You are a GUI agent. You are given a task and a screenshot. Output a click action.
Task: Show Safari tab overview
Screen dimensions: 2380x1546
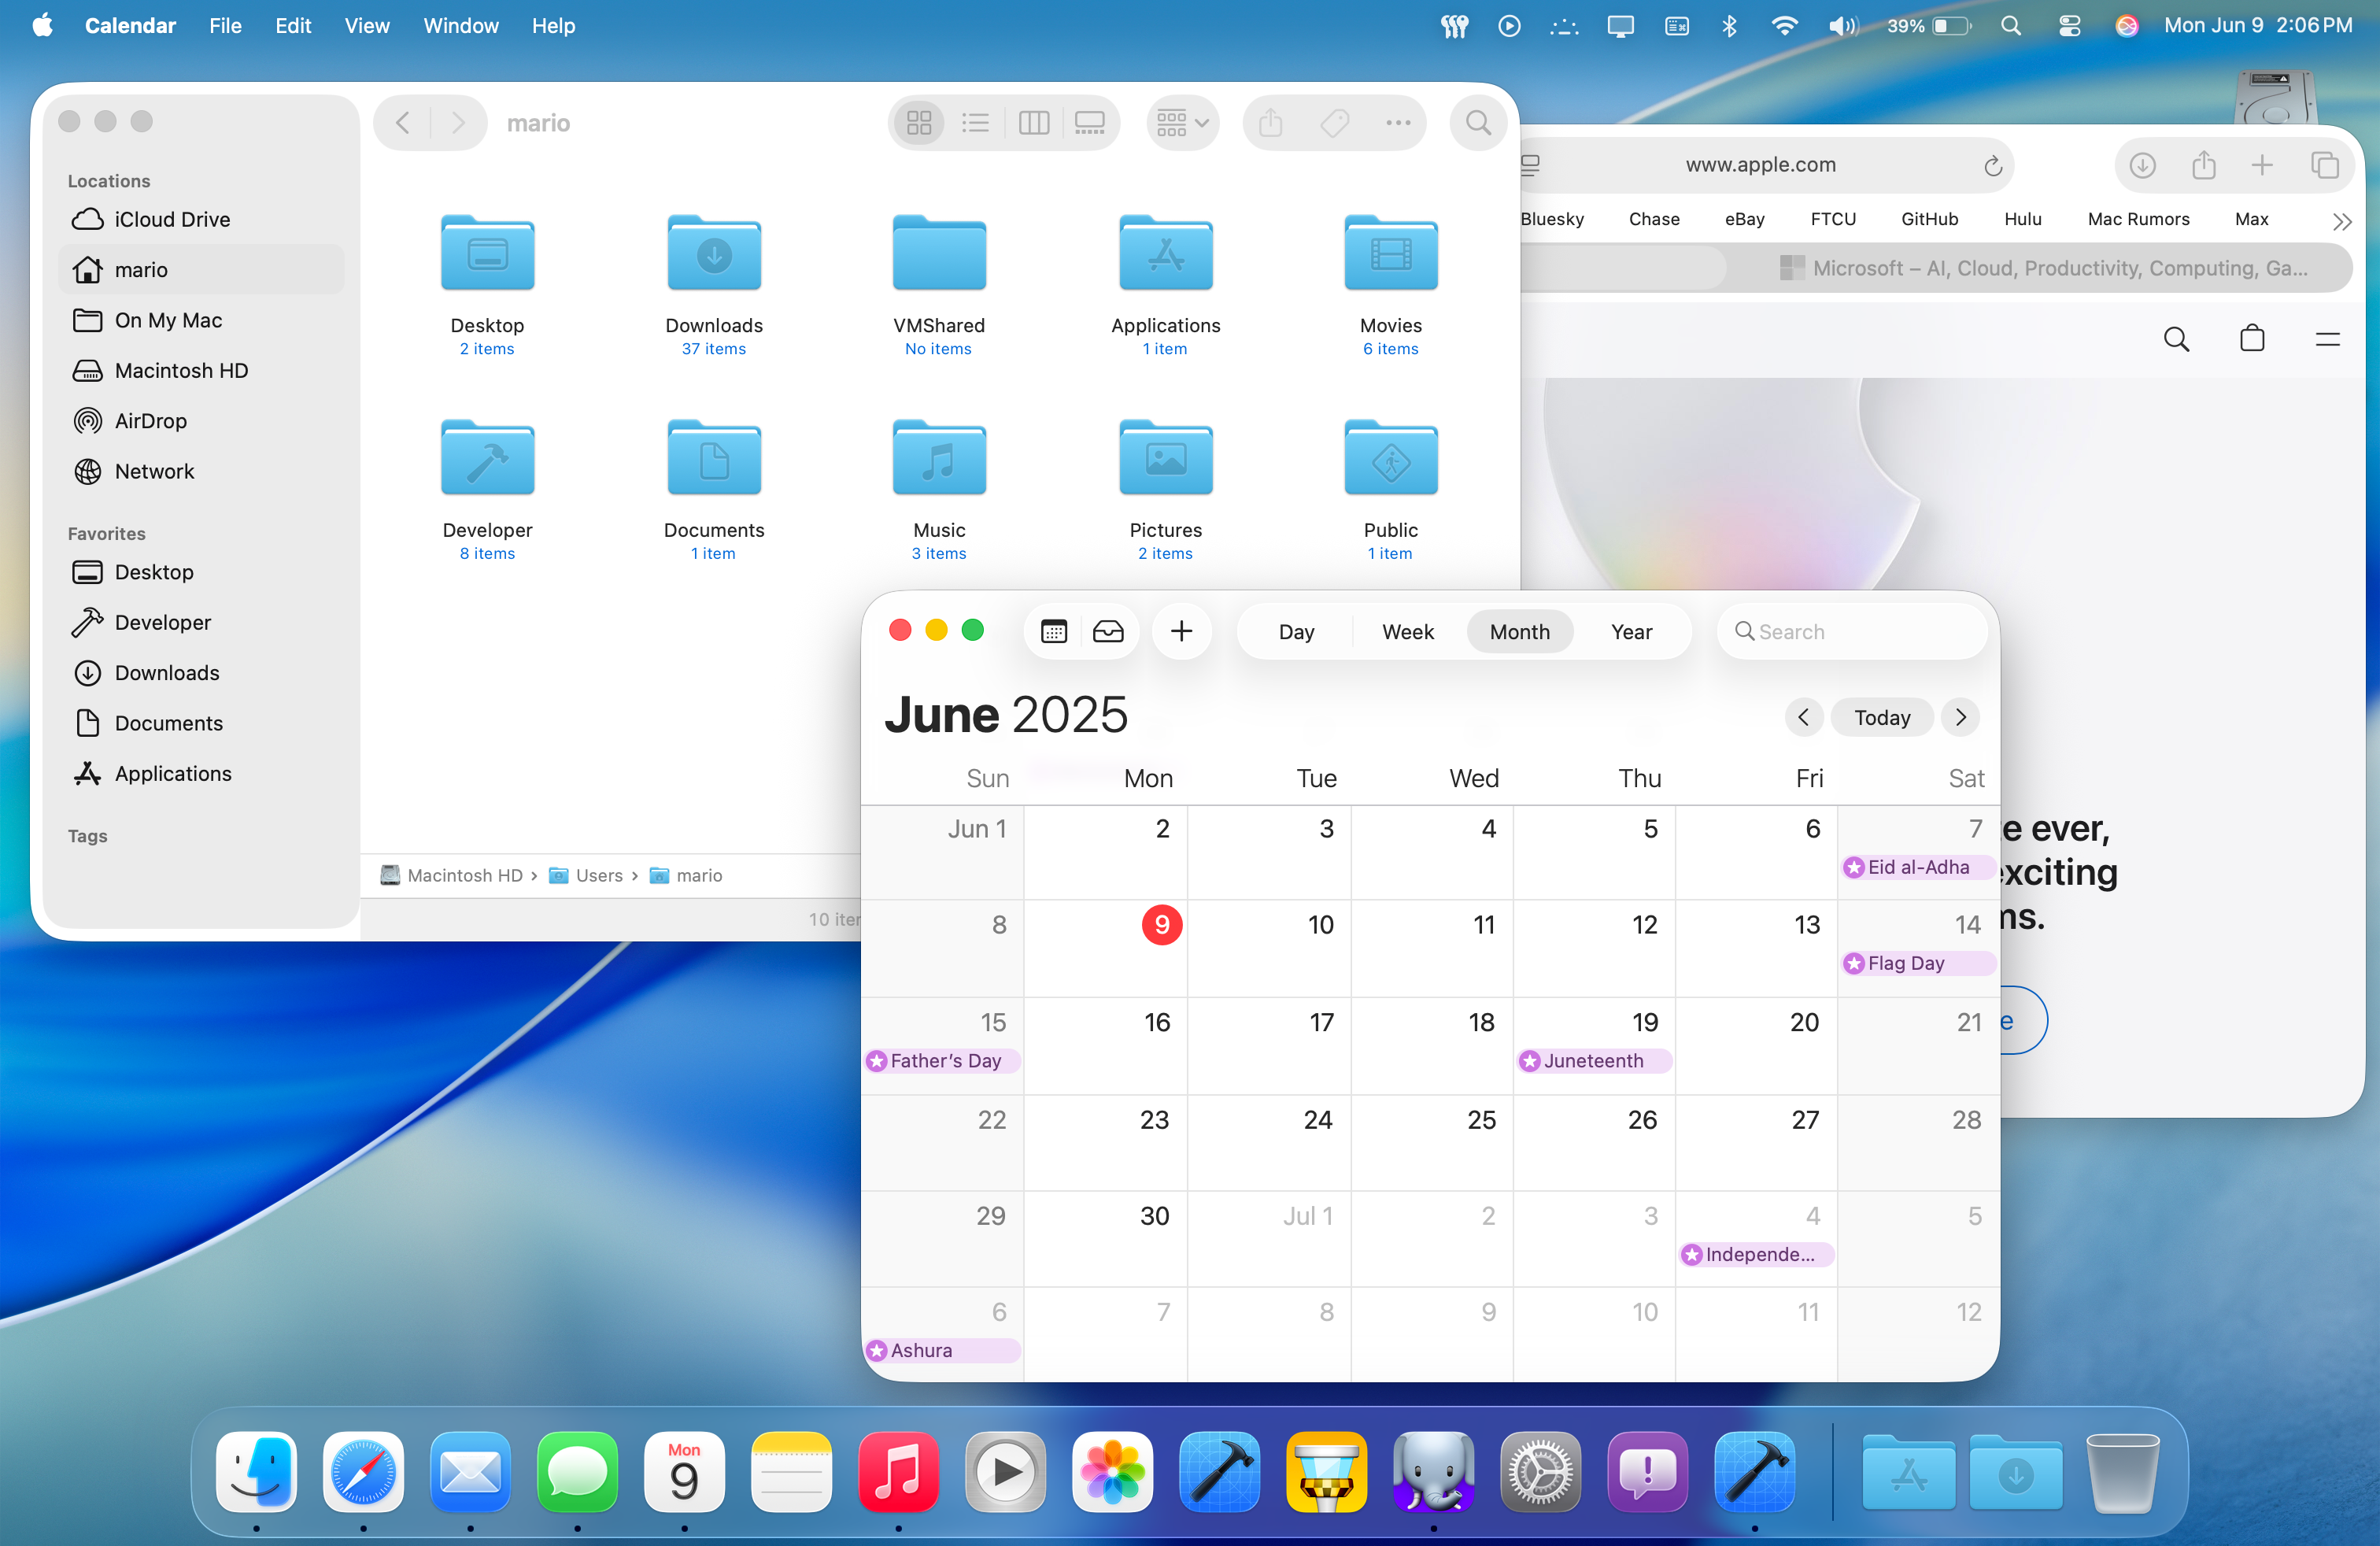point(2324,165)
